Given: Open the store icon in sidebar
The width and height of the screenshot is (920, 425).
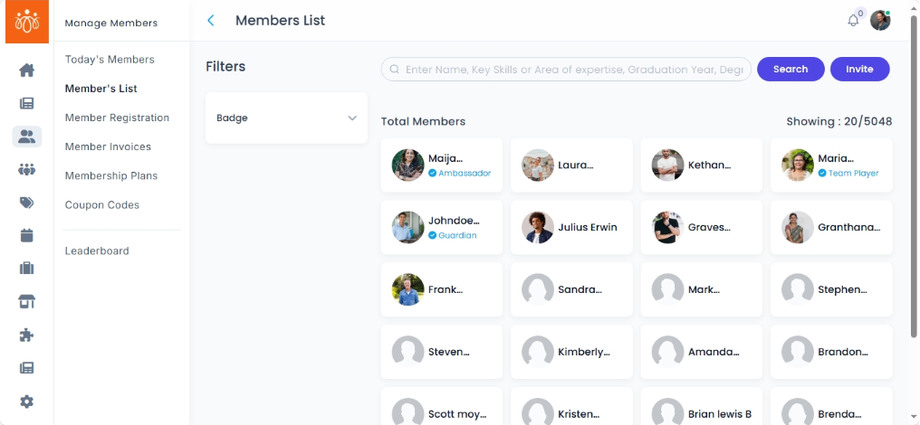Looking at the screenshot, I should 27,301.
